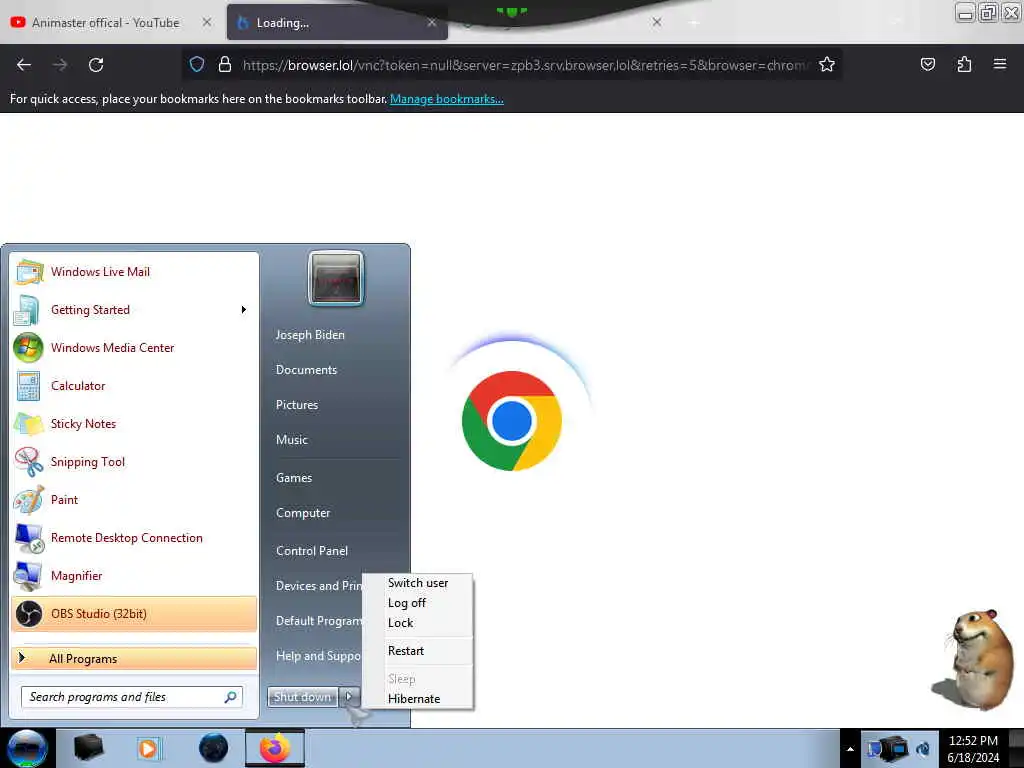Launch OBS Studio (32bit)
The height and width of the screenshot is (768, 1024).
click(x=134, y=614)
